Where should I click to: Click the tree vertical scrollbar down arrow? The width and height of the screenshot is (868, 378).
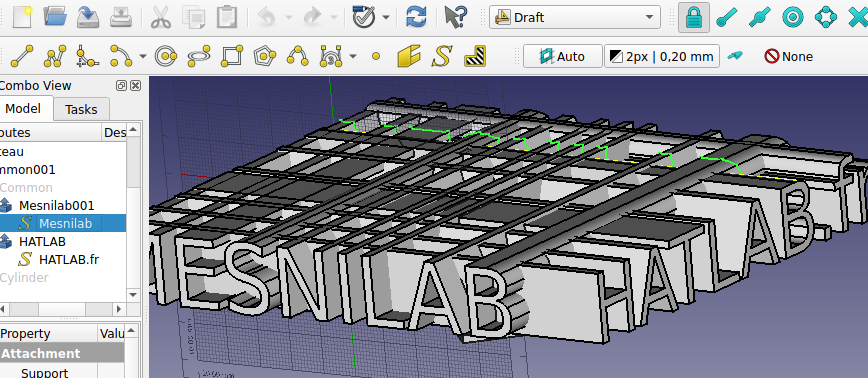(133, 294)
